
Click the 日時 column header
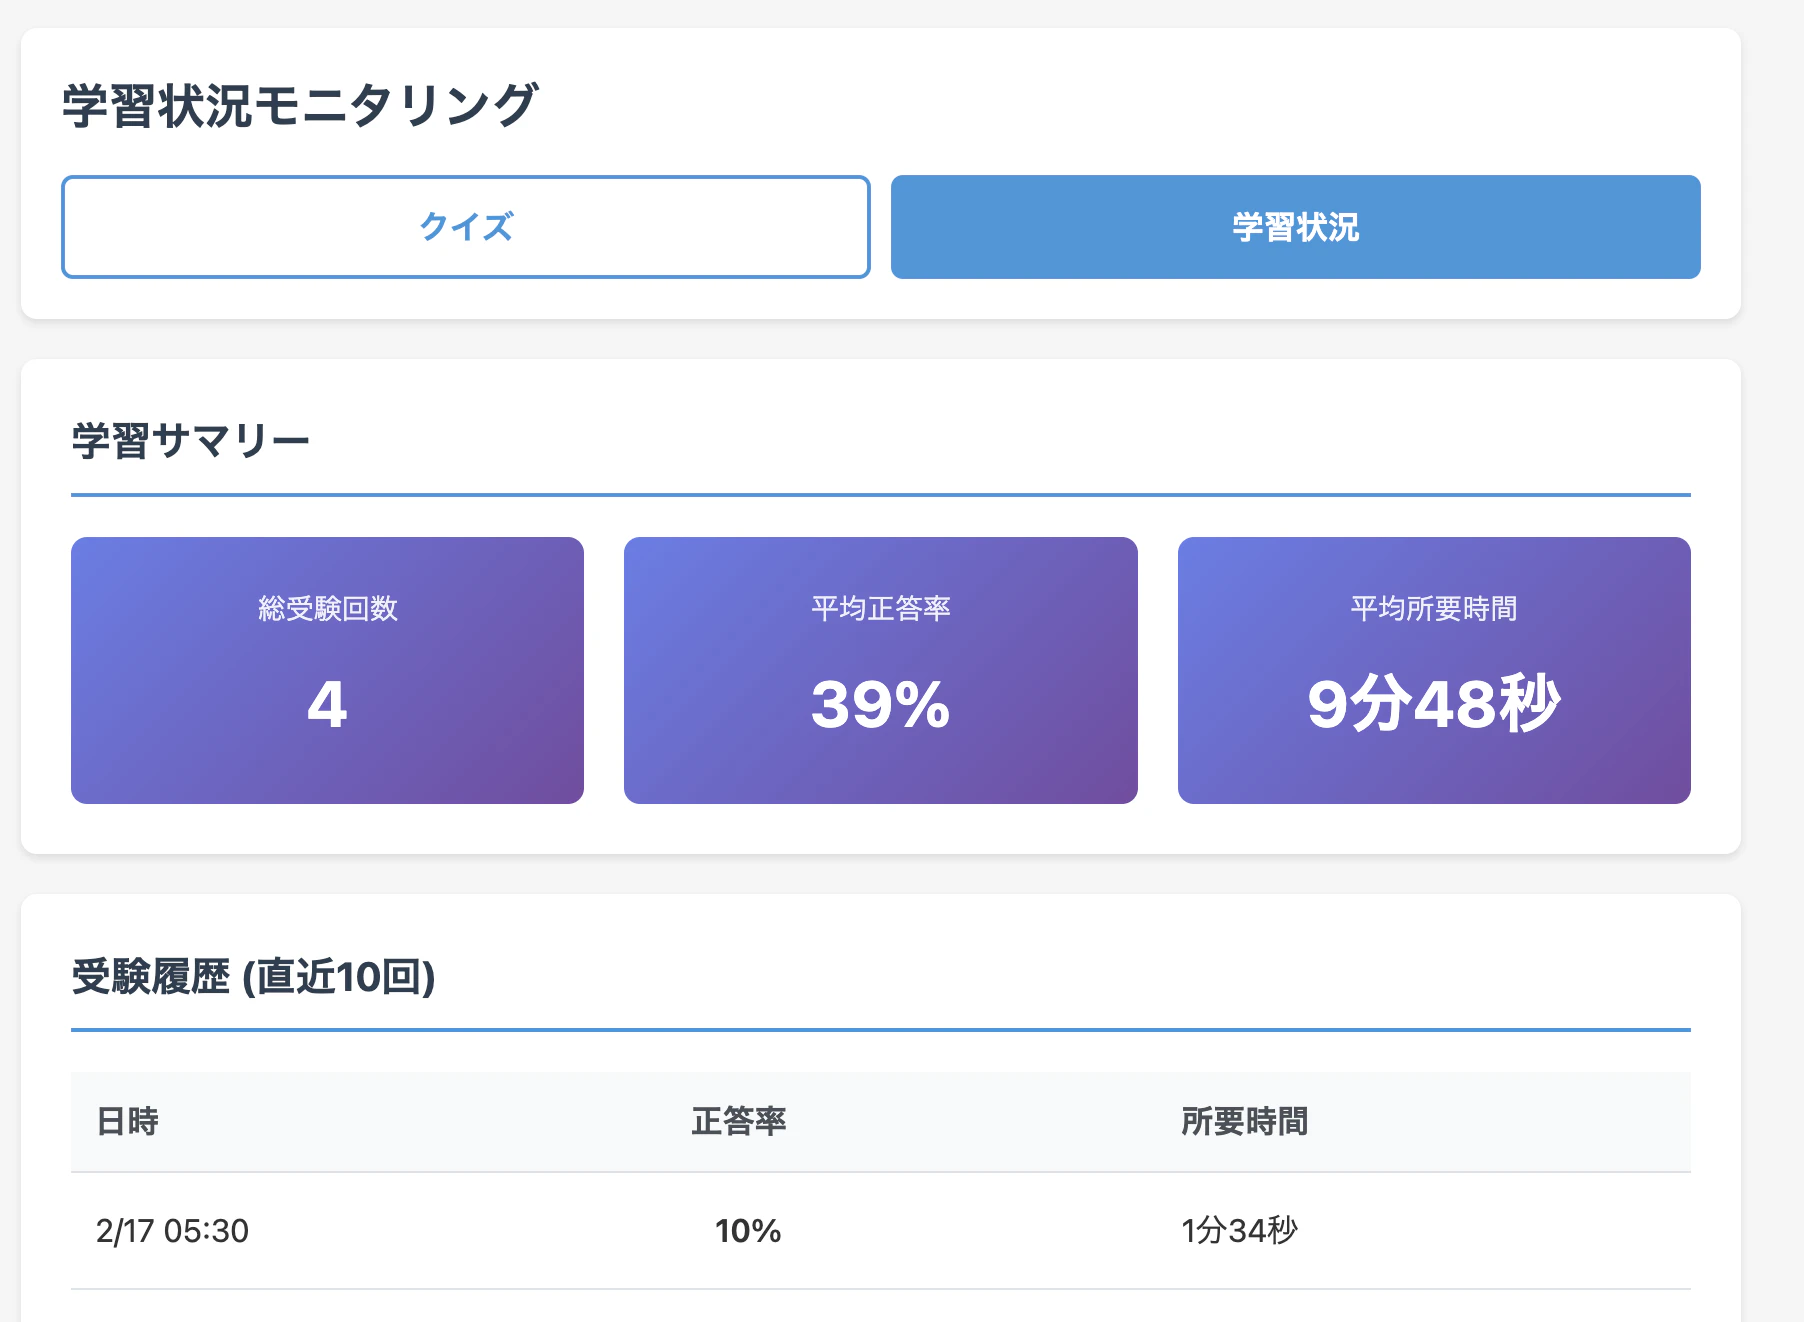(127, 1121)
